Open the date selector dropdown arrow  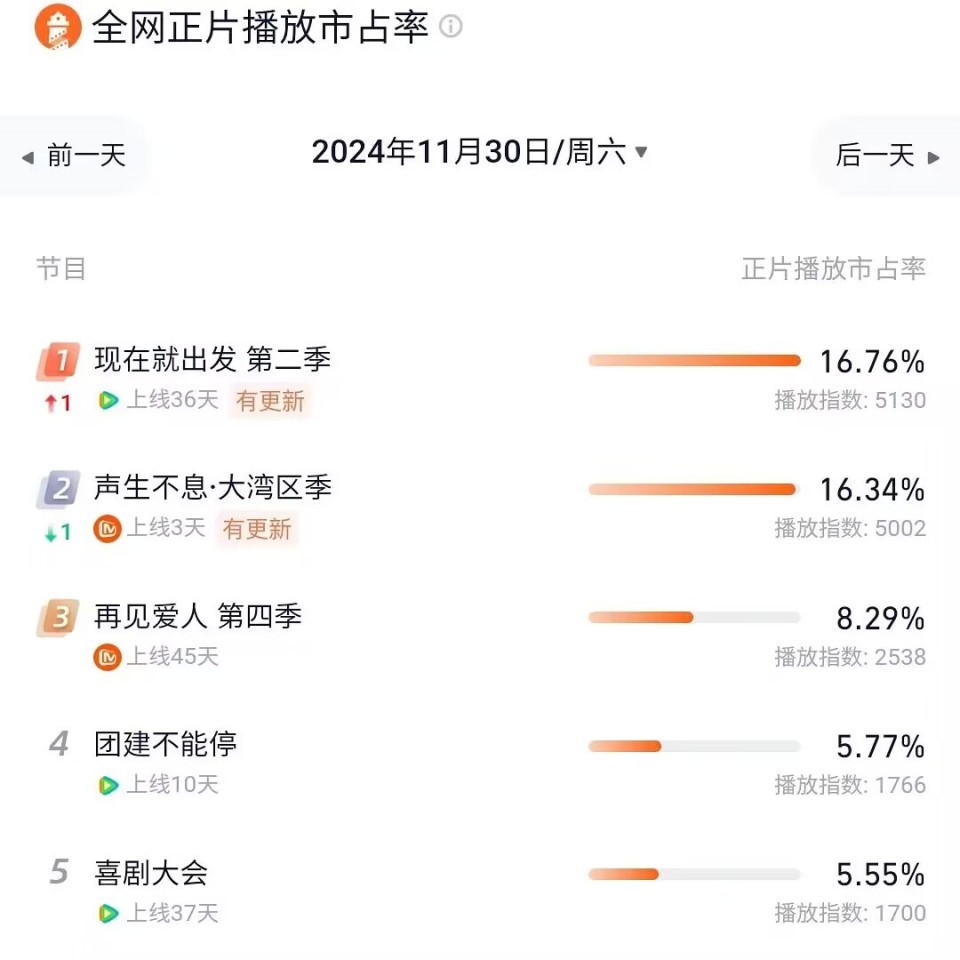click(640, 153)
